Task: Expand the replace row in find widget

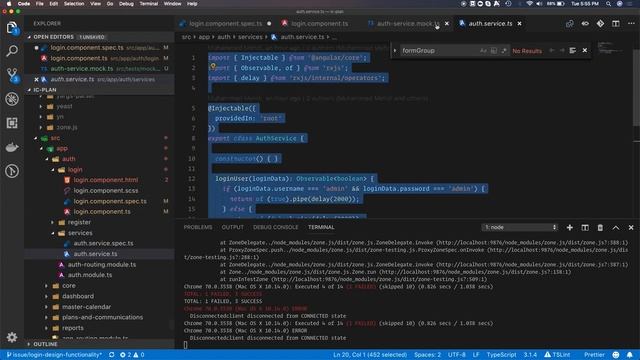Action: [x=395, y=51]
